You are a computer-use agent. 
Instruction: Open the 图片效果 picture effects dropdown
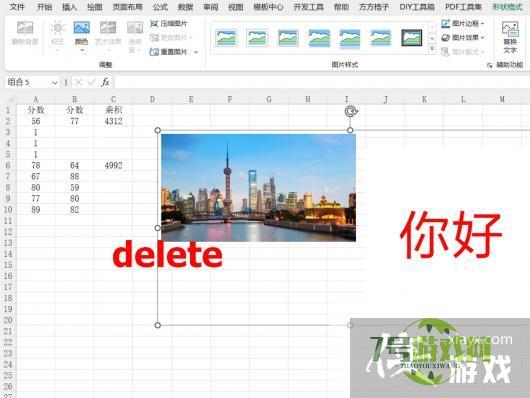coord(463,38)
